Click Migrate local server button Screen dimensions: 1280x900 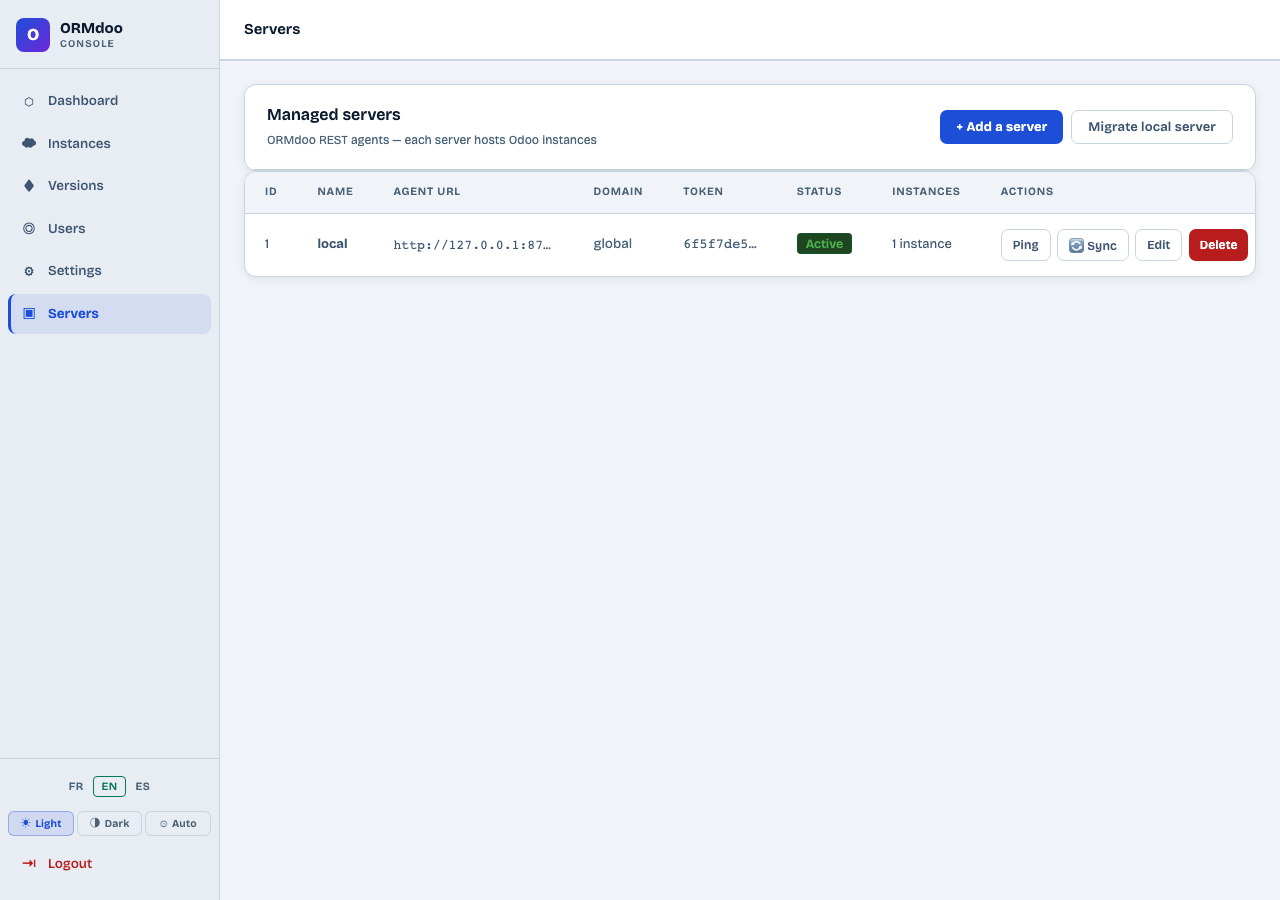coord(1152,127)
